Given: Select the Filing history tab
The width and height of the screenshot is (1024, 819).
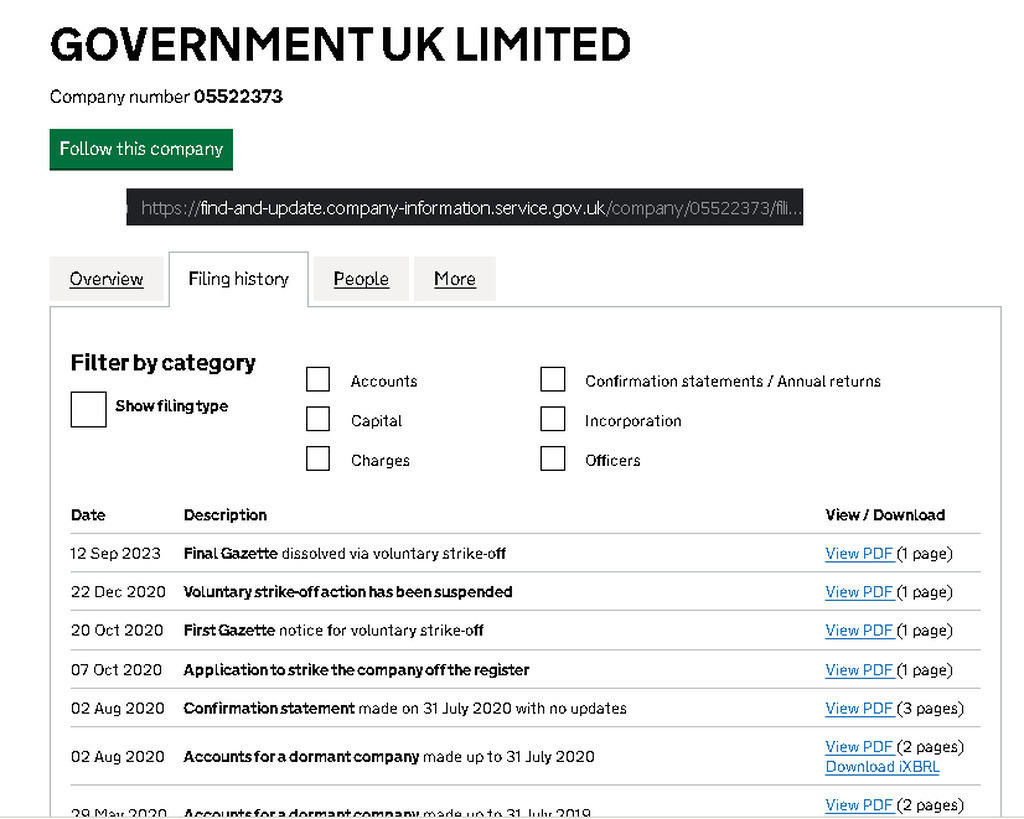Looking at the screenshot, I should pos(238,279).
